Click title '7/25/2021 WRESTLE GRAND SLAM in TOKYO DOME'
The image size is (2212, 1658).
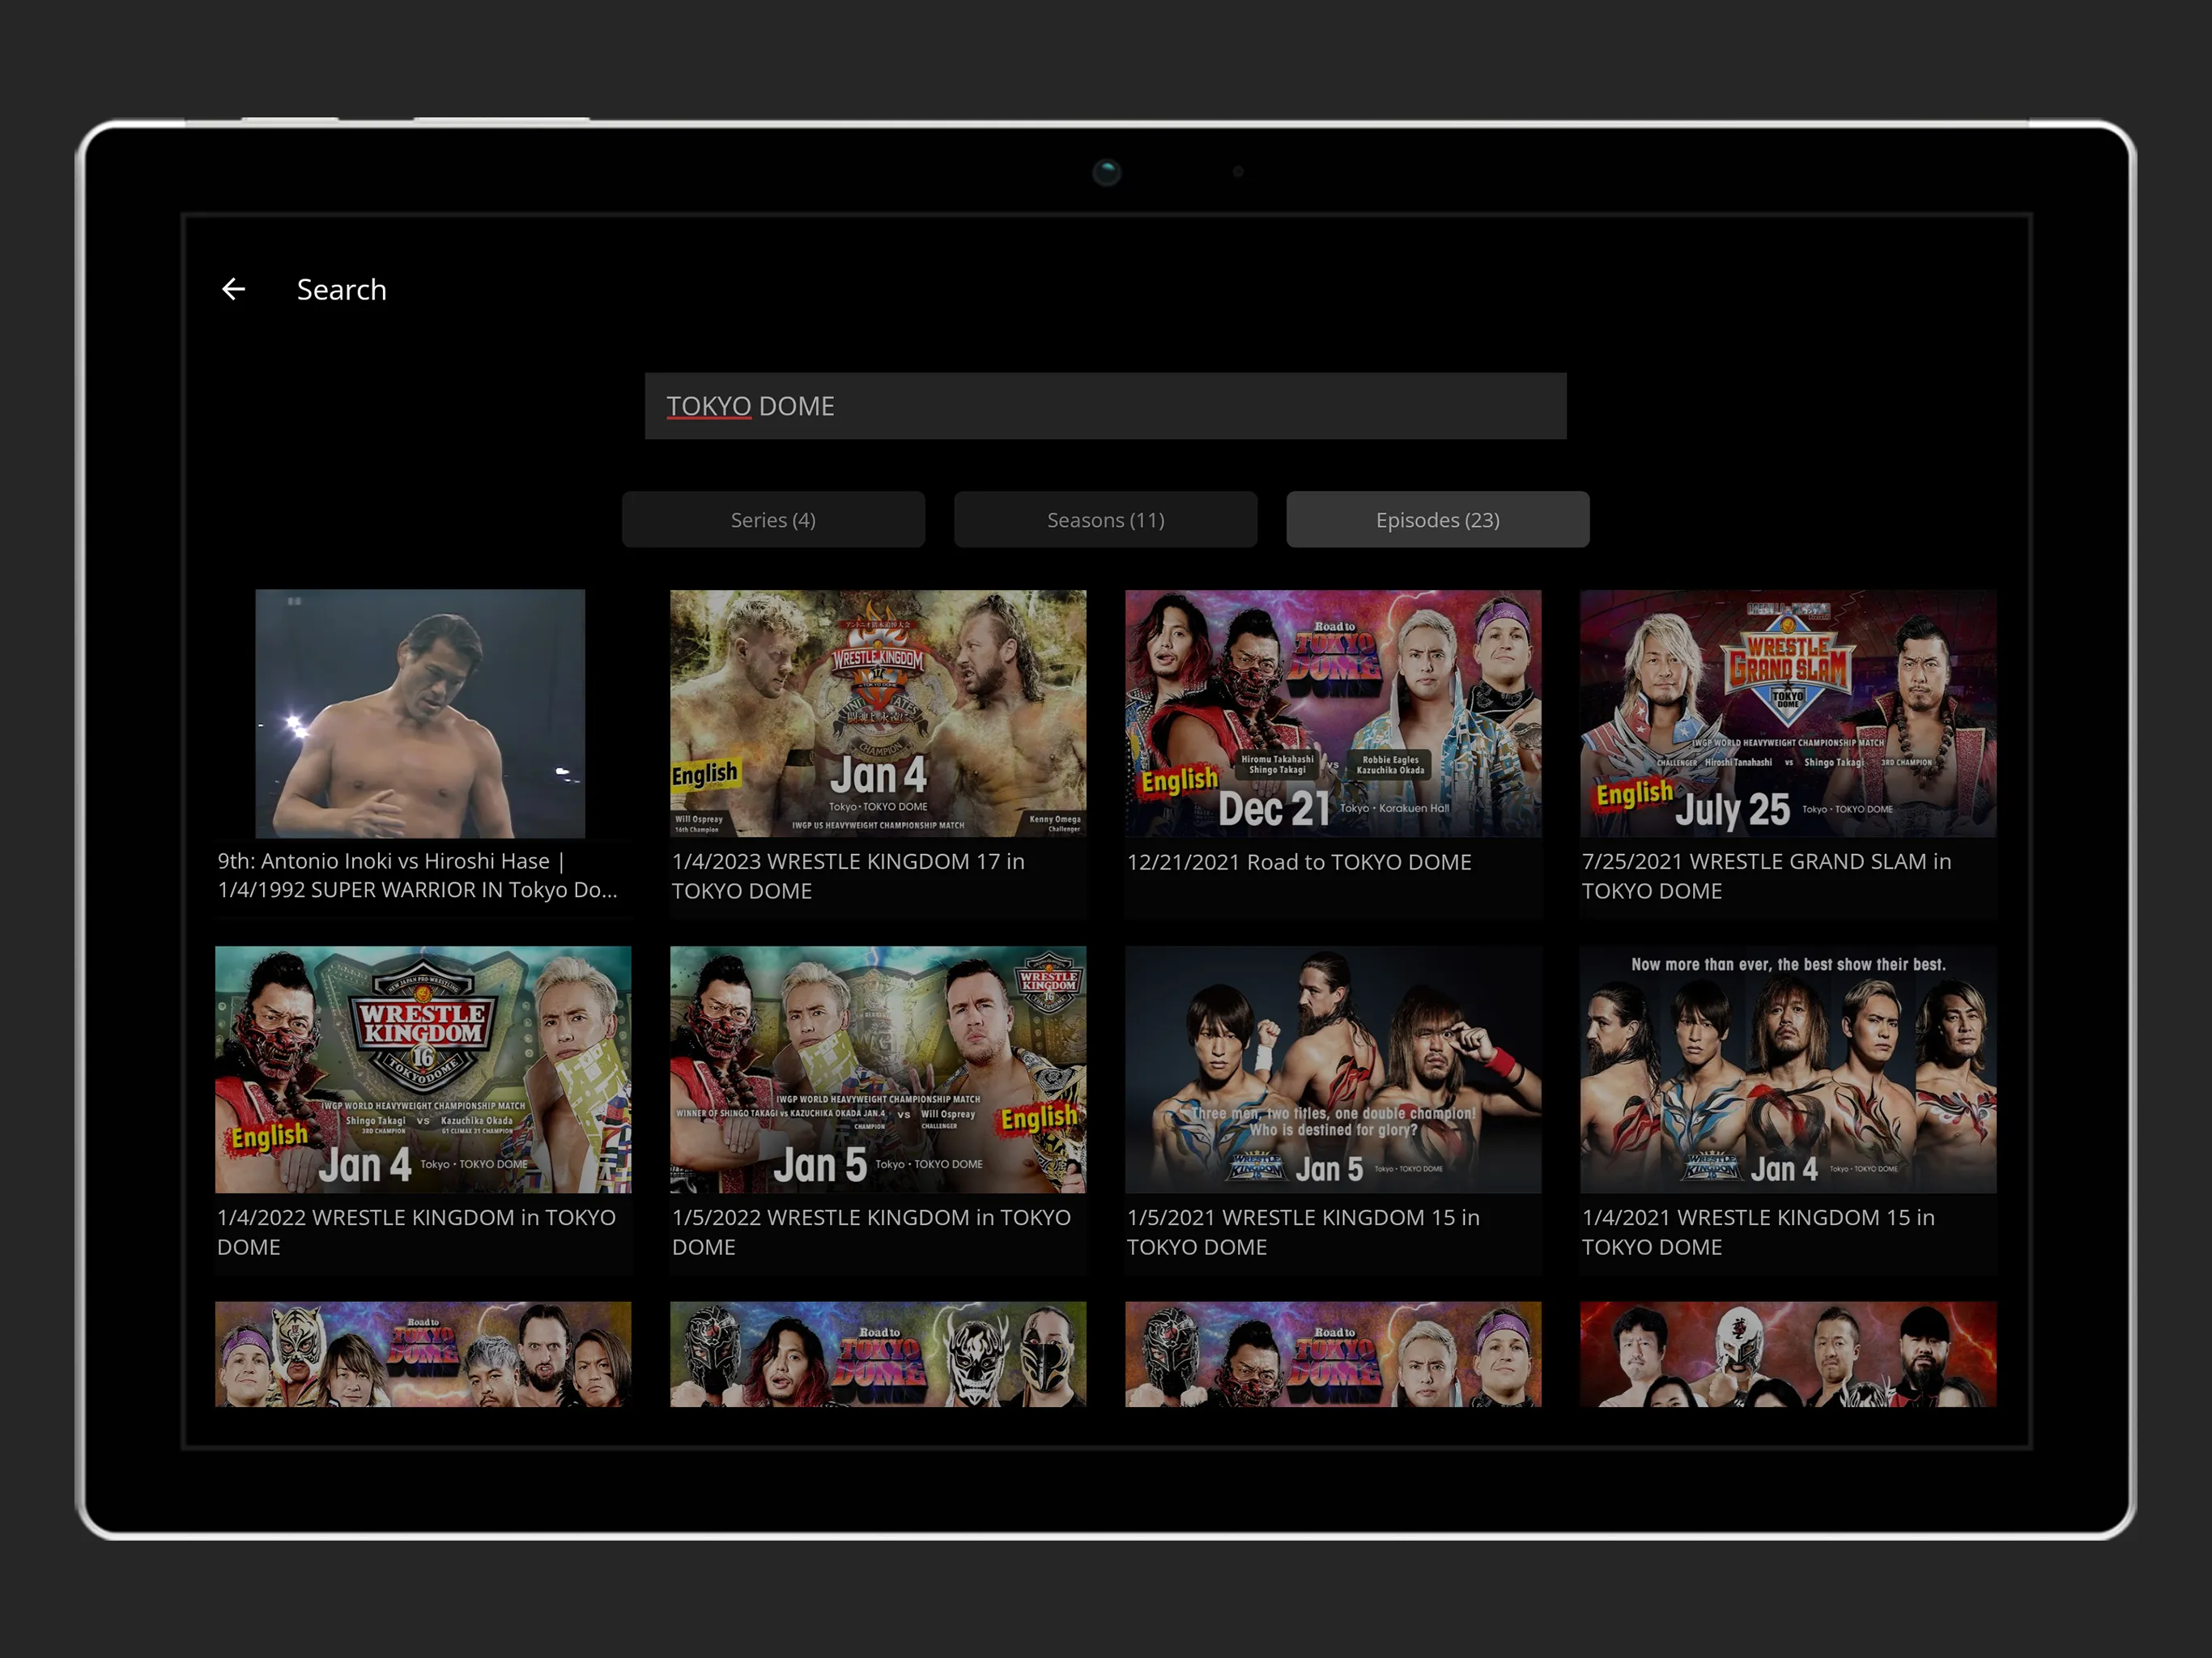(x=1766, y=876)
